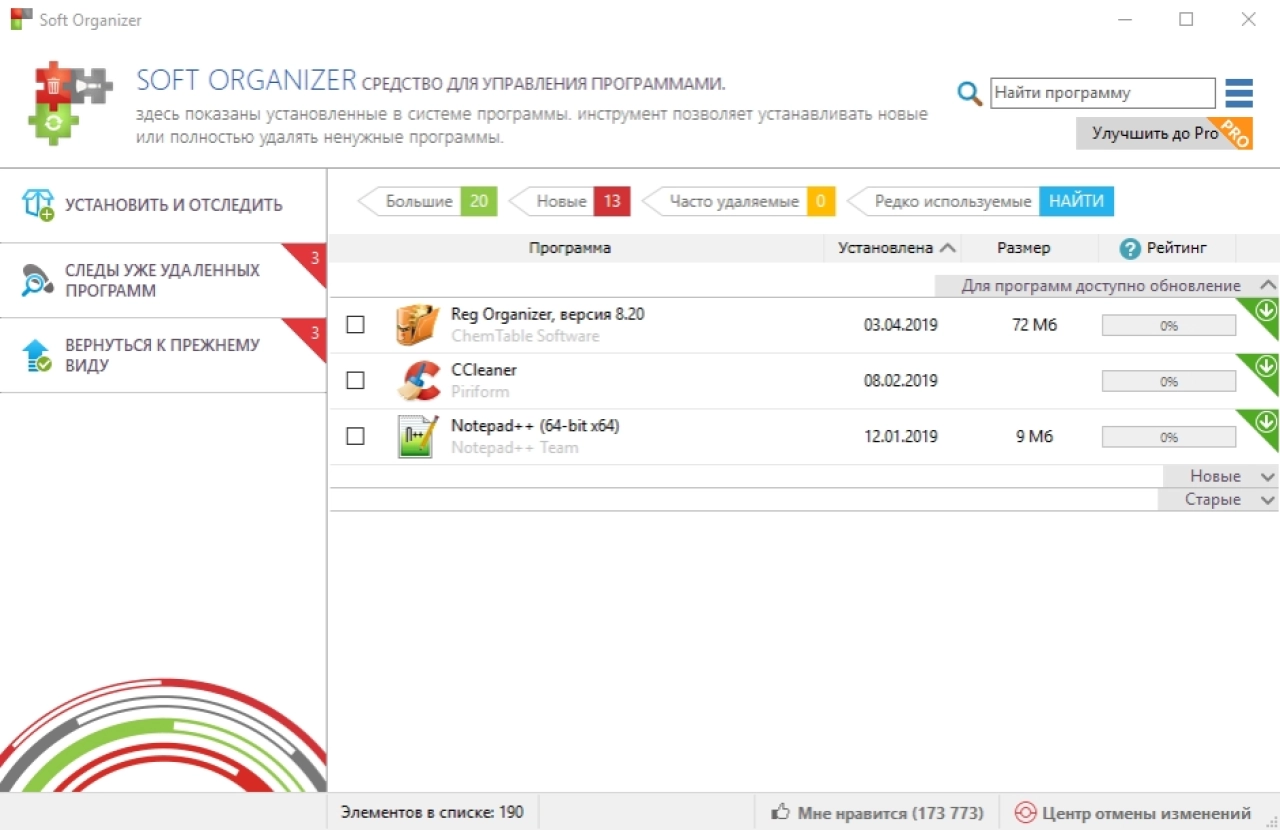Click the undo center red icon
Viewport: 1280px width, 830px height.
click(x=1025, y=812)
